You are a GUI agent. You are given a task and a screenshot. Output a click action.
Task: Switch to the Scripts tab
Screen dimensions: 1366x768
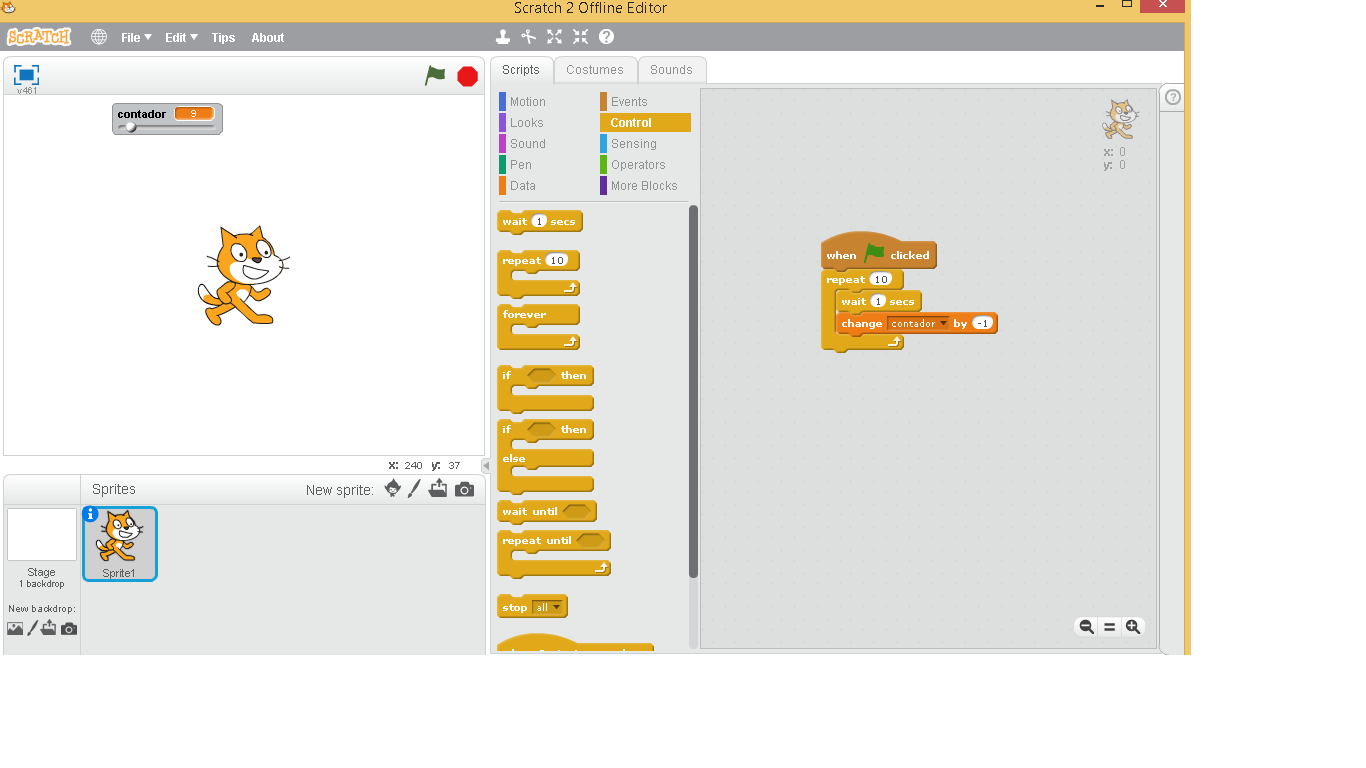(520, 70)
